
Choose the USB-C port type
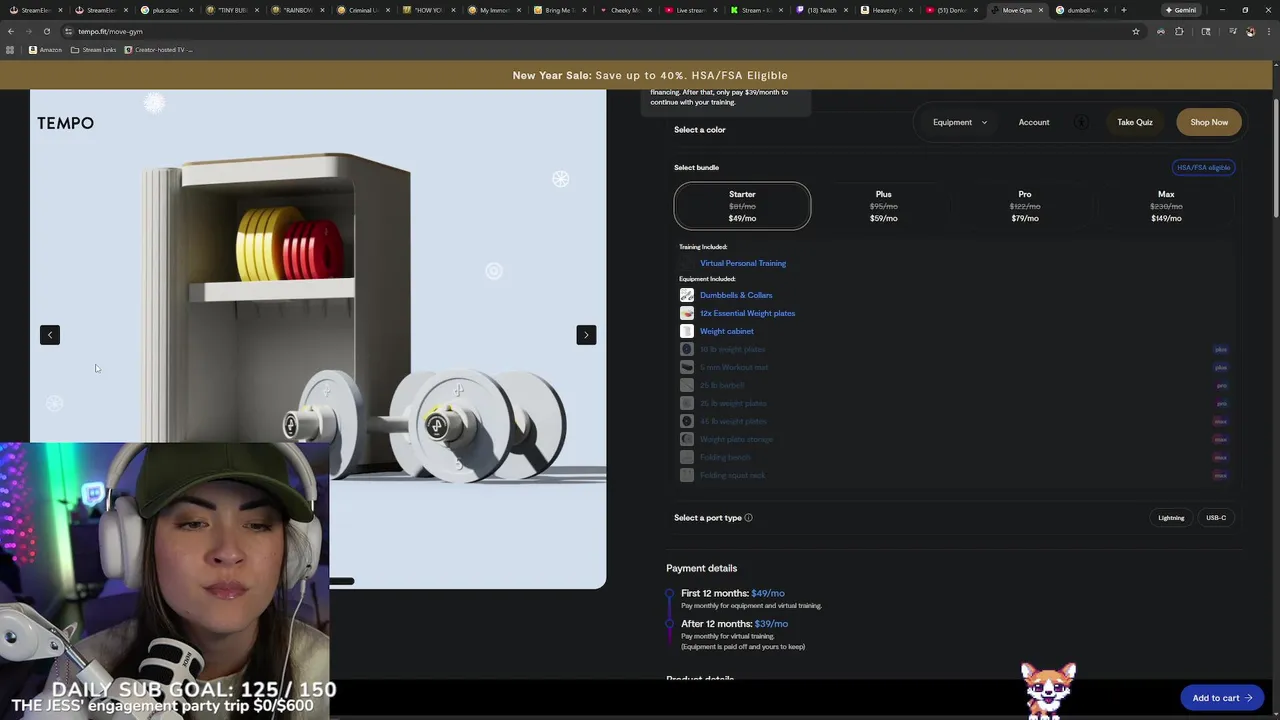click(1216, 518)
